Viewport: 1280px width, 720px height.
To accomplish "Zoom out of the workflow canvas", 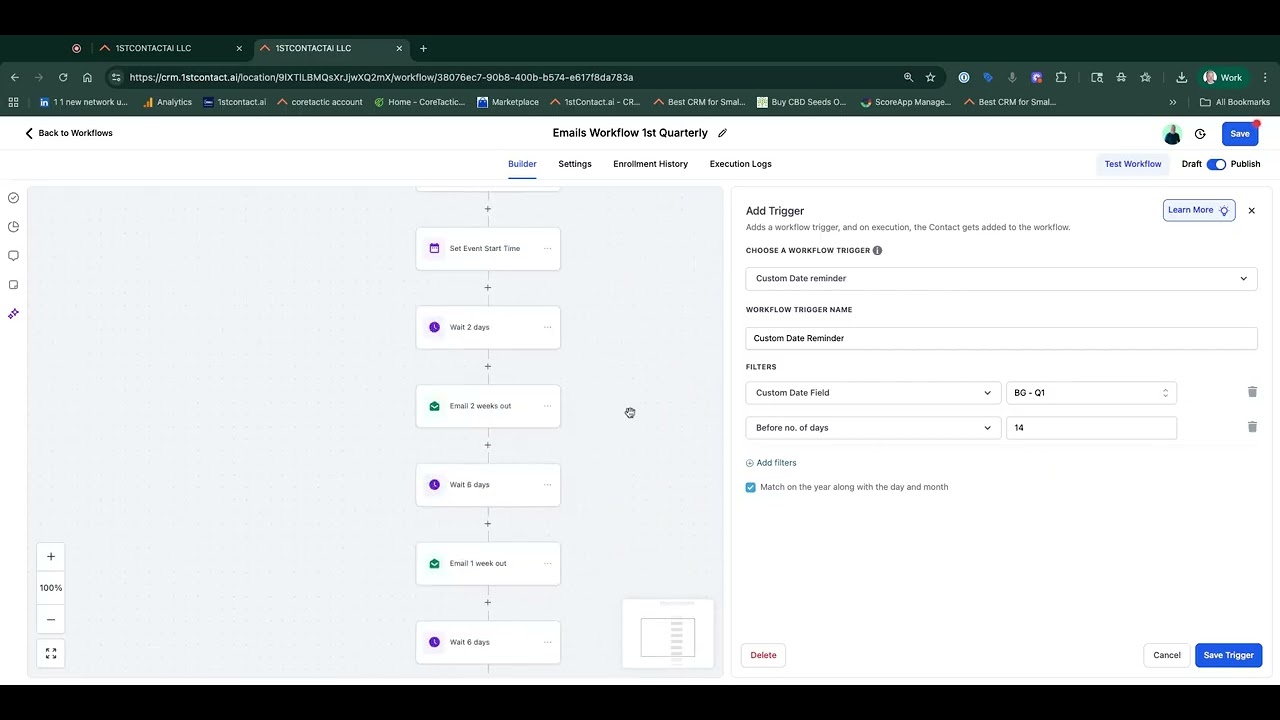I will [x=51, y=619].
